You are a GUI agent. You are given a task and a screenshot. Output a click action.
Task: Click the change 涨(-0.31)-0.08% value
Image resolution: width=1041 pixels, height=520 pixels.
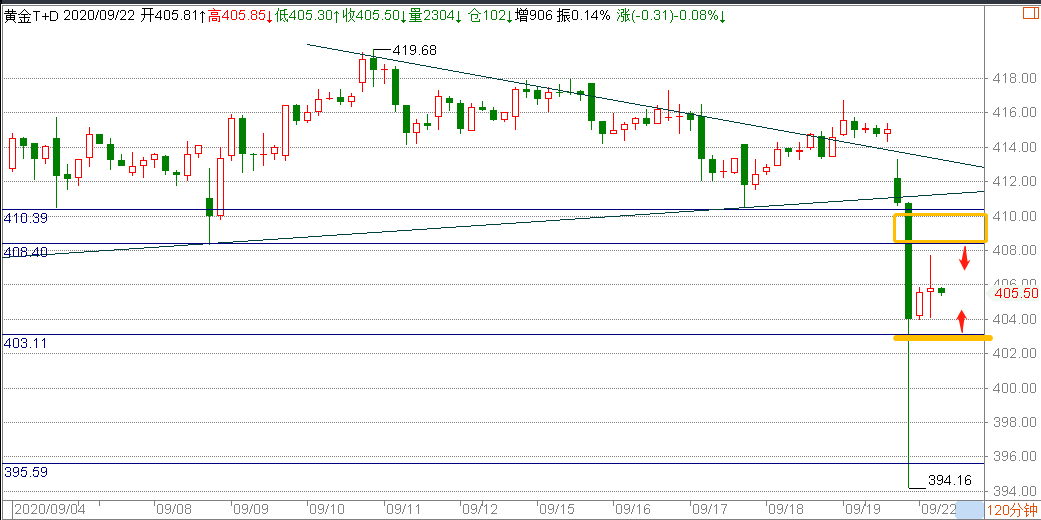coord(671,15)
